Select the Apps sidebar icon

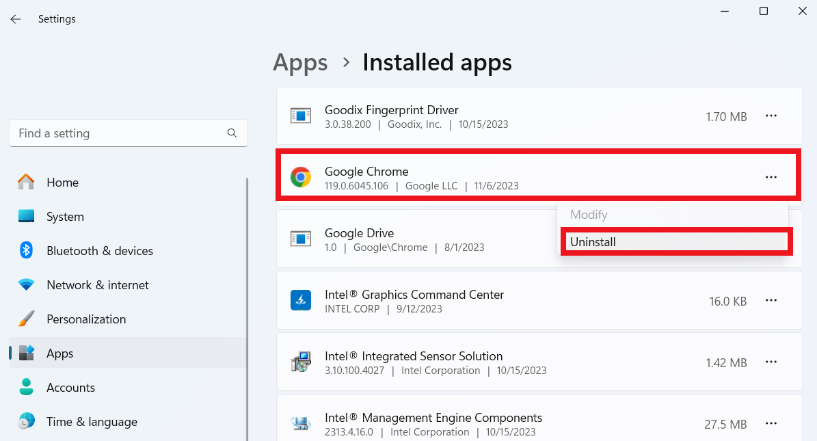(27, 353)
